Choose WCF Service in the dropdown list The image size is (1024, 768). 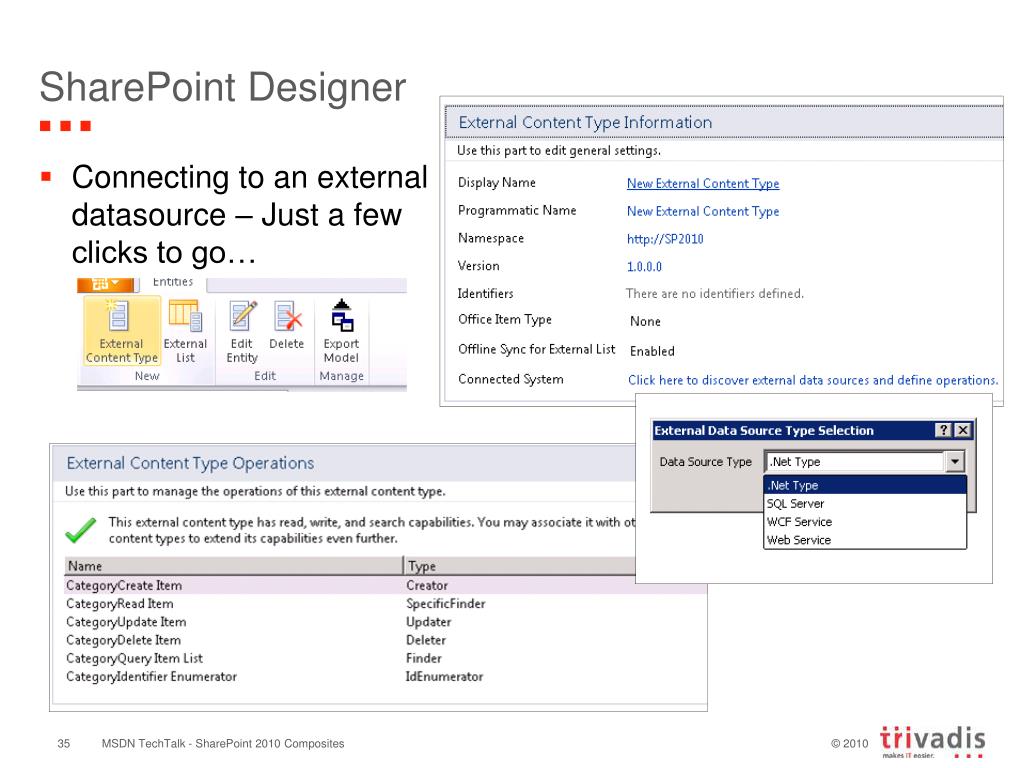865,522
